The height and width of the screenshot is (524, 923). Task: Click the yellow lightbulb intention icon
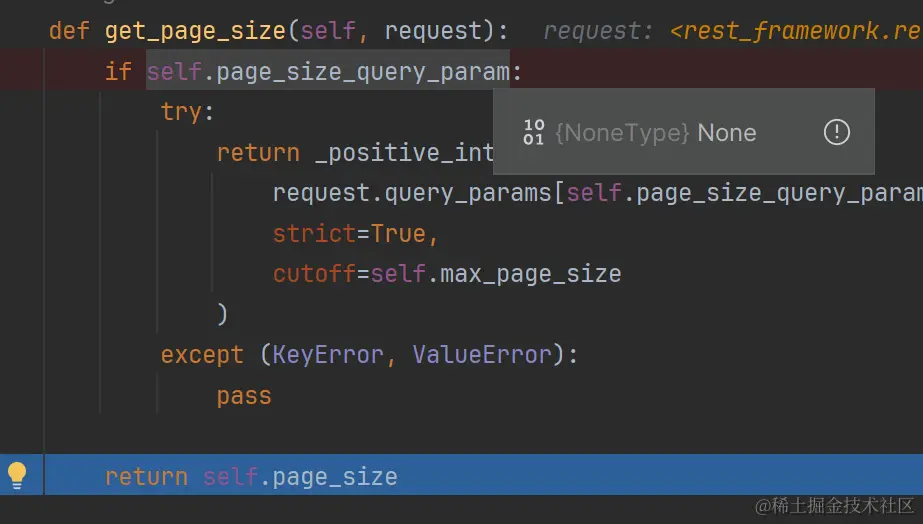(x=16, y=475)
